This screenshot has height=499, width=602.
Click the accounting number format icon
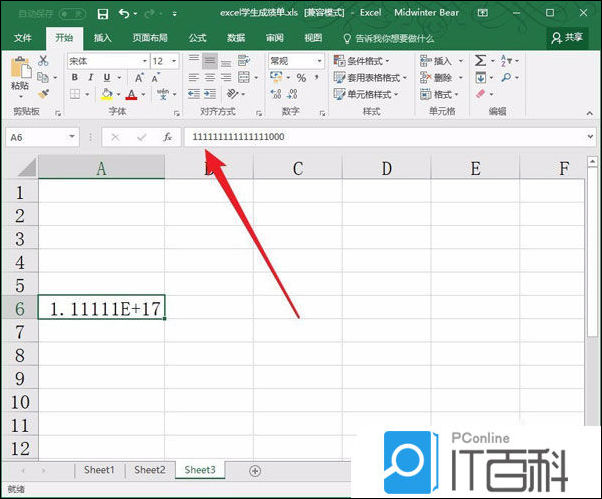[276, 77]
